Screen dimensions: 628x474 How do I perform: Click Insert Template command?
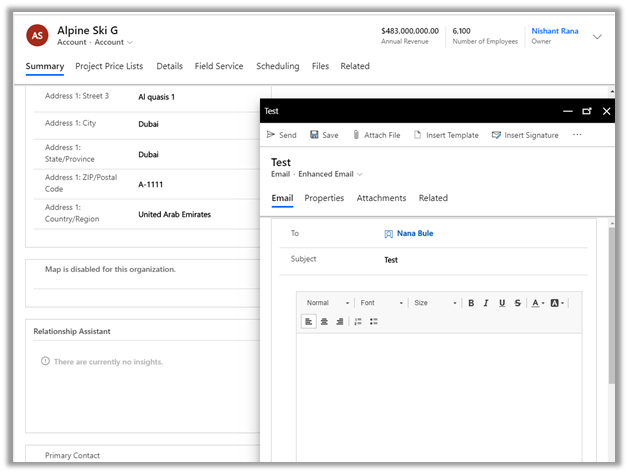point(446,135)
